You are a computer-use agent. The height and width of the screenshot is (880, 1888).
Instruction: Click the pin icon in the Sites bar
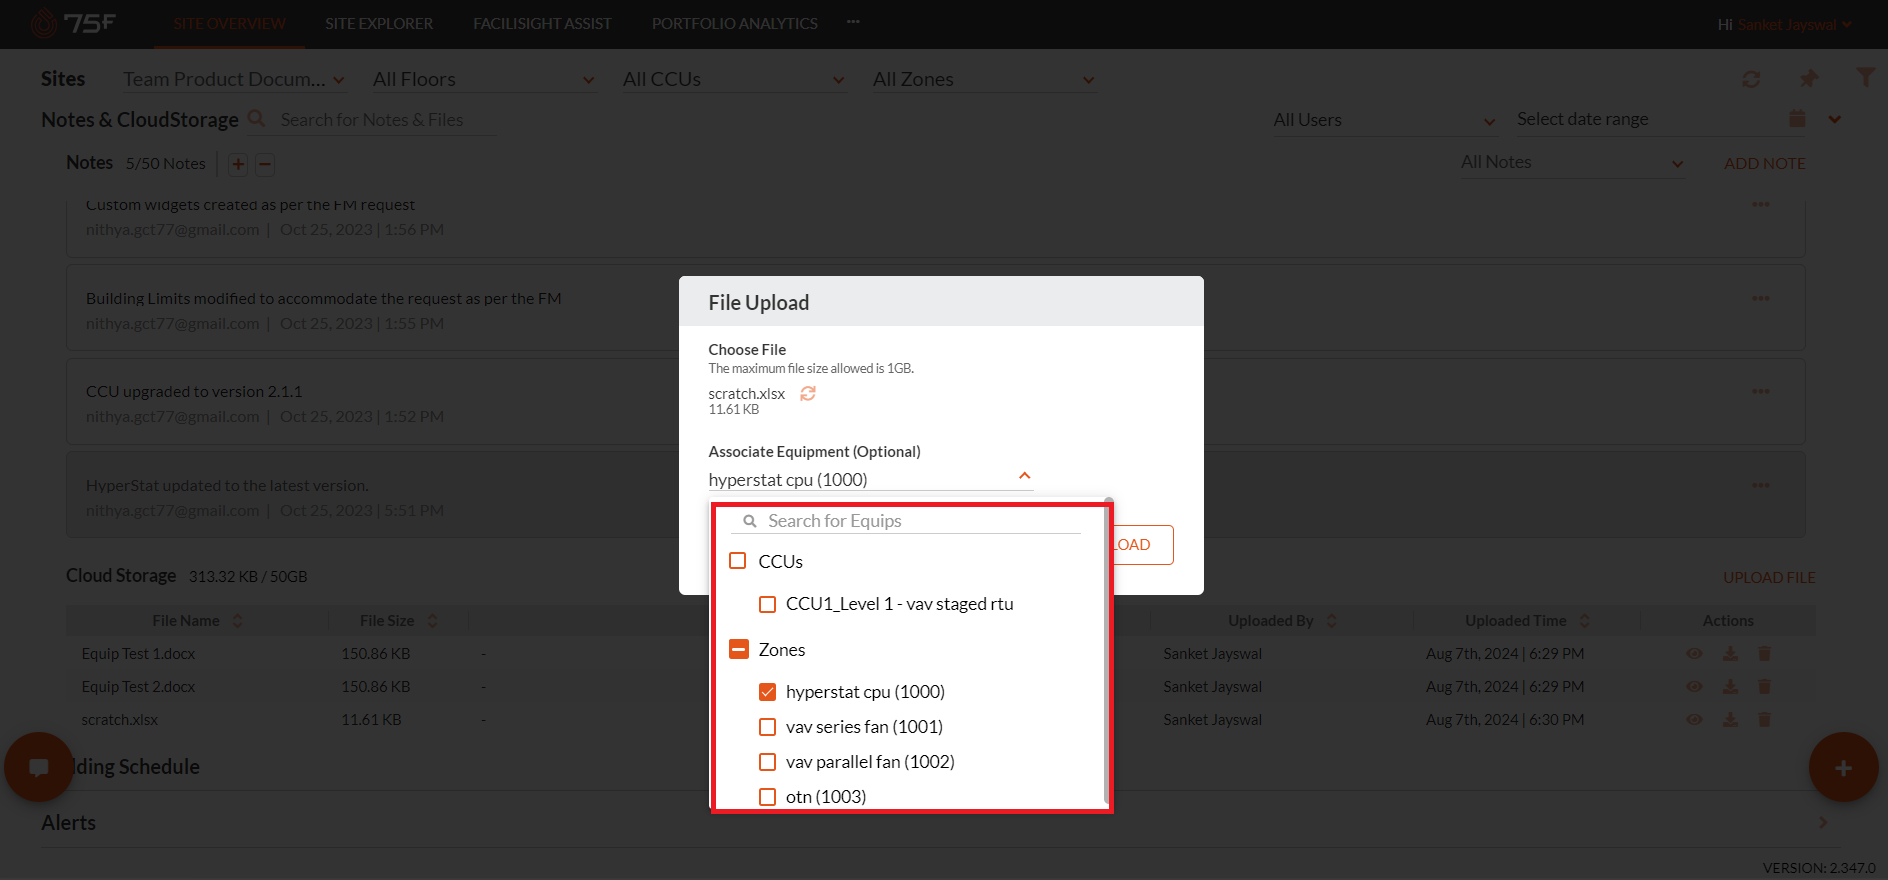(1809, 78)
